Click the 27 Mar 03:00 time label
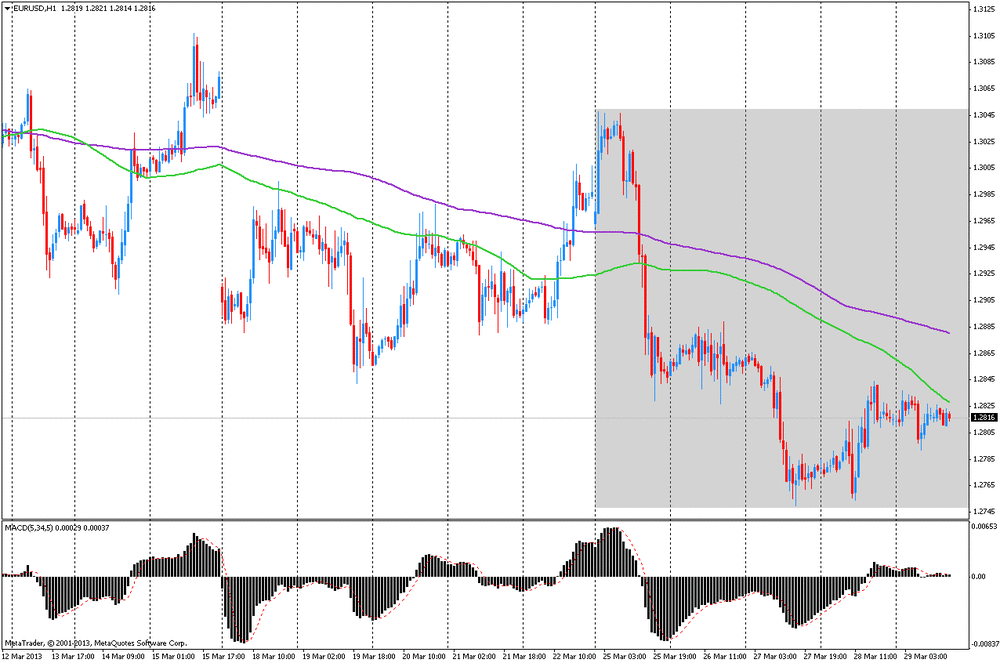The image size is (1000, 663). (774, 656)
